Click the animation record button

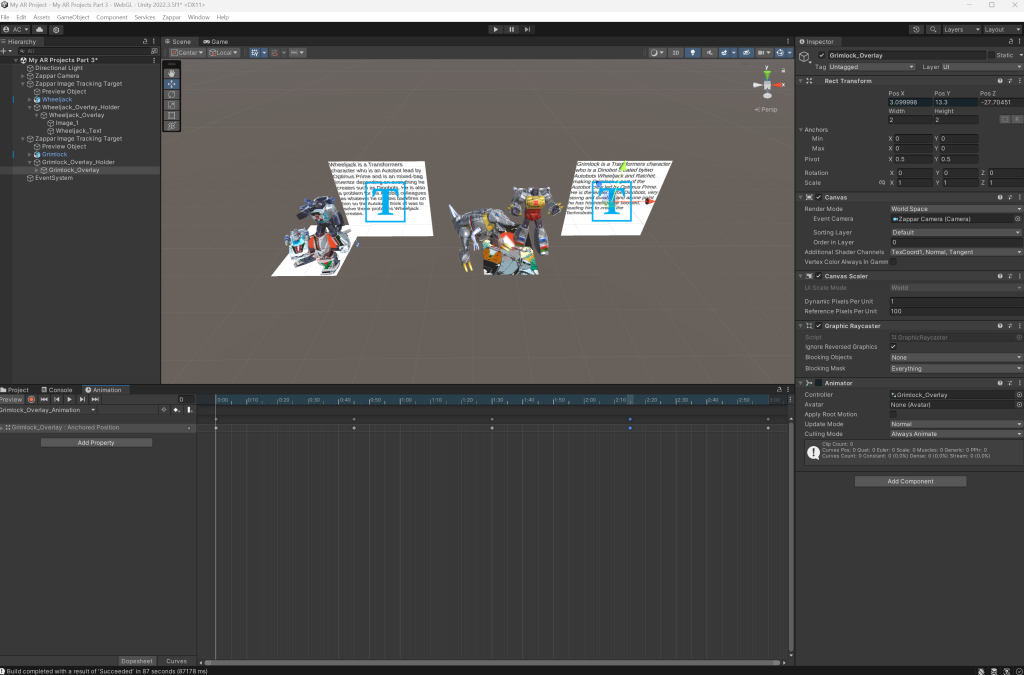click(x=31, y=399)
